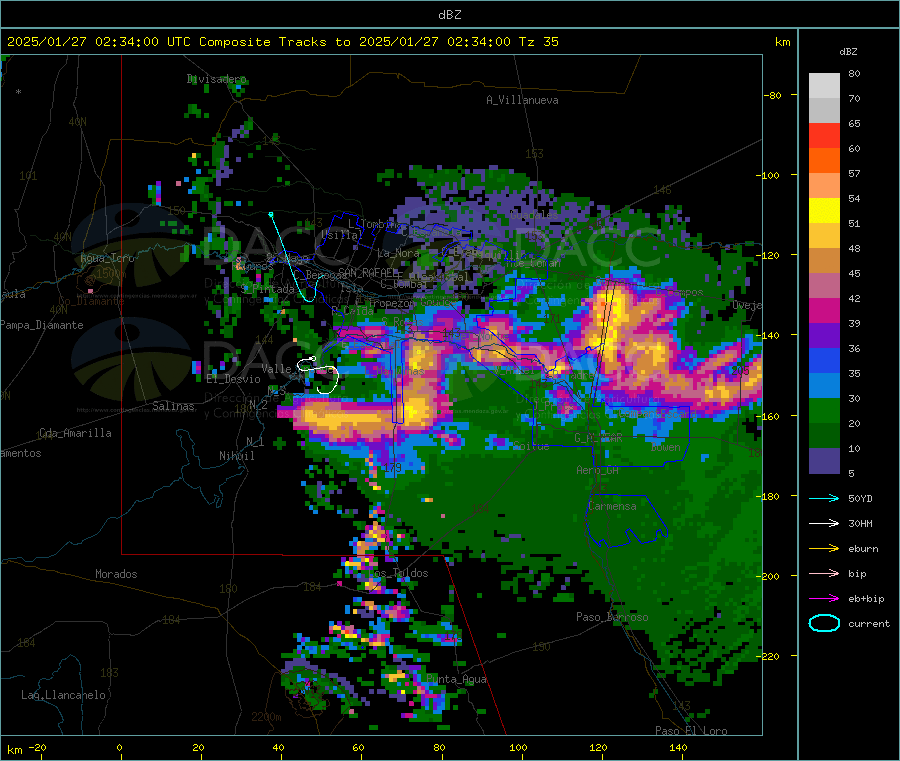Image resolution: width=900 pixels, height=761 pixels.
Task: Click the white 30HM arrow icon
Action: 824,523
